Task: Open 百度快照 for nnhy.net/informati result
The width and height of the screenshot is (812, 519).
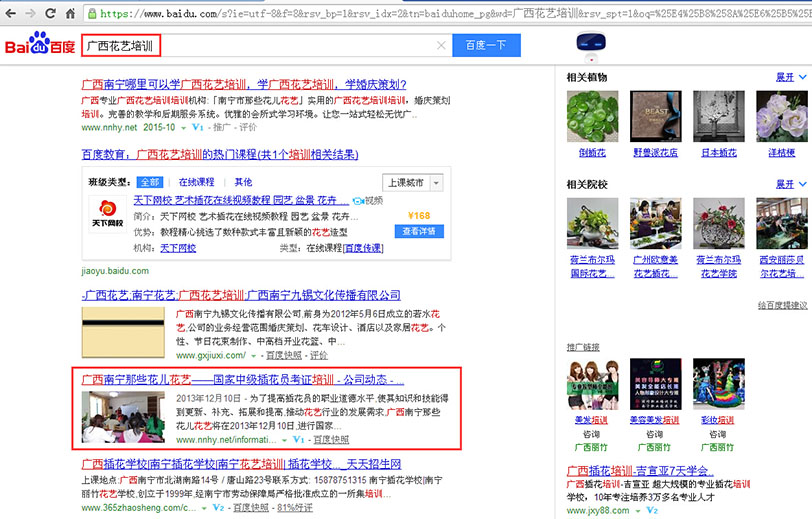Action: tap(331, 440)
